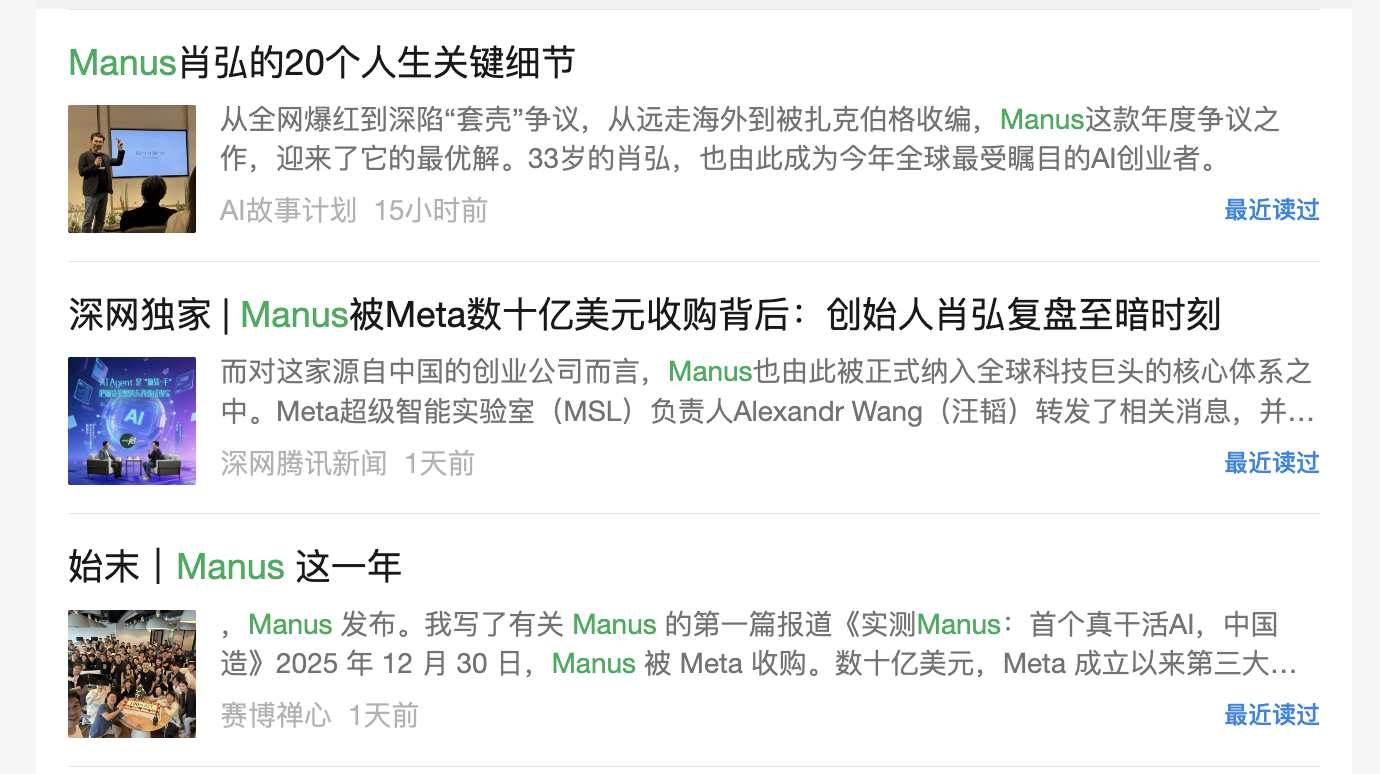1380x774 pixels.
Task: Open the "赛博禅心" source account
Action: [275, 716]
